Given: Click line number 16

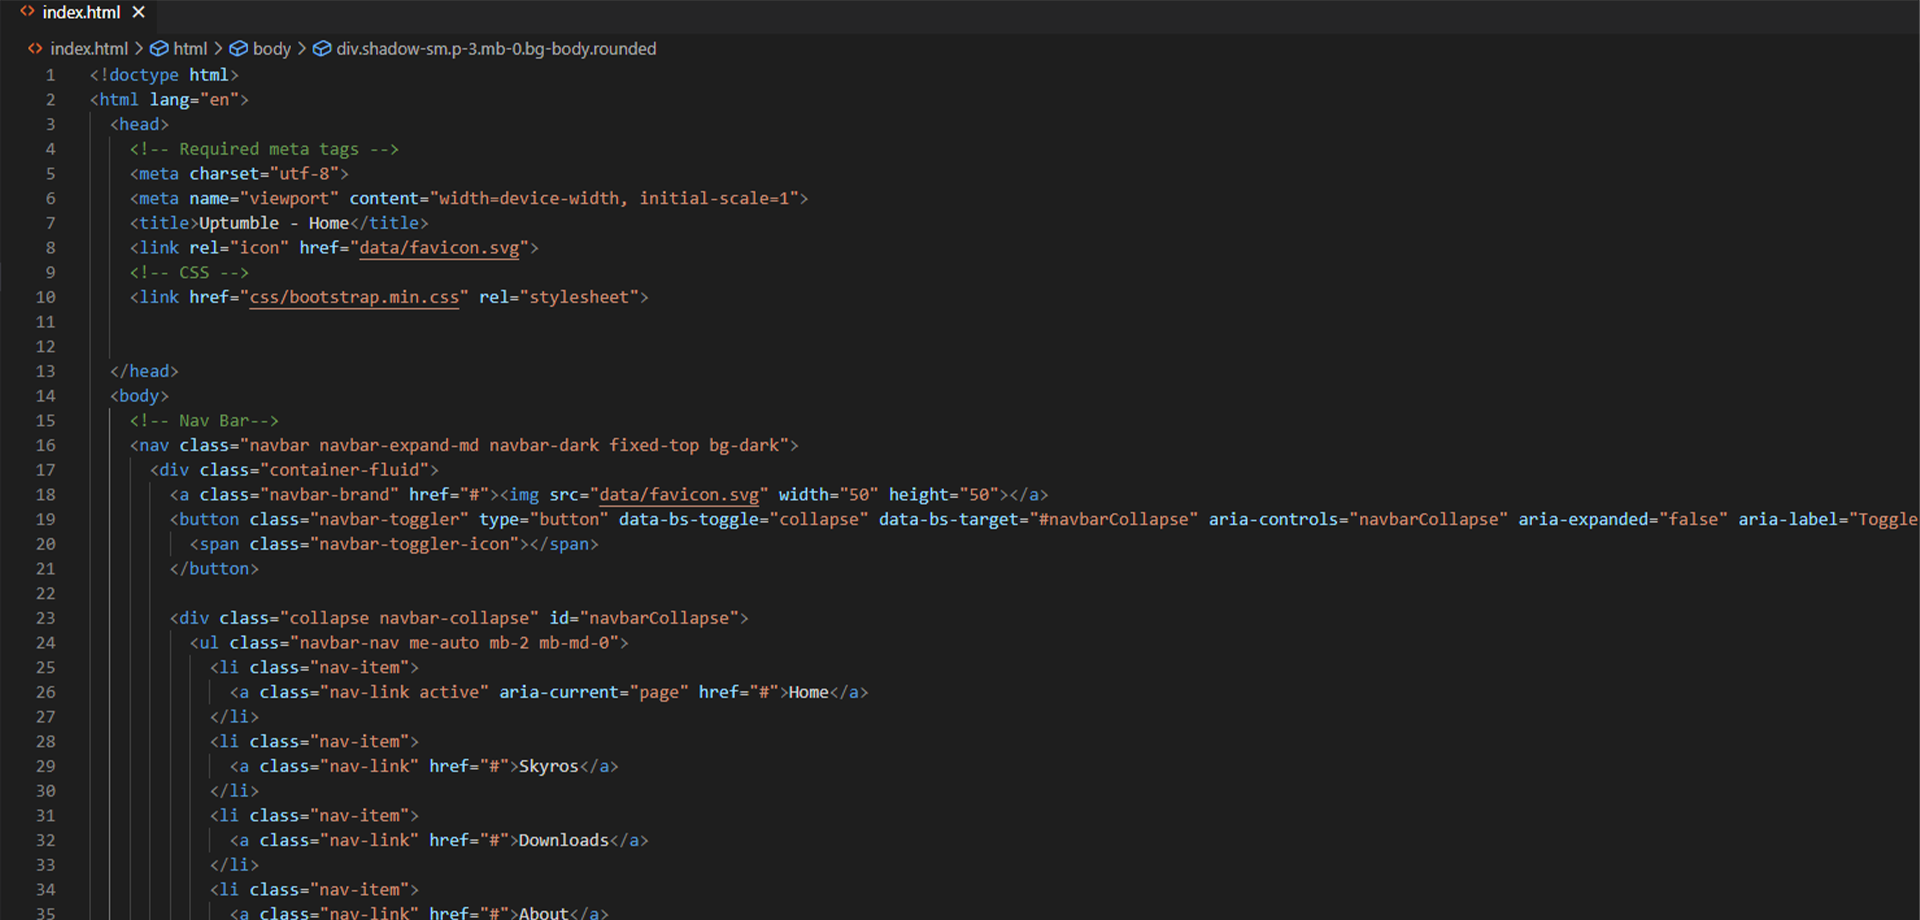Looking at the screenshot, I should pos(46,446).
